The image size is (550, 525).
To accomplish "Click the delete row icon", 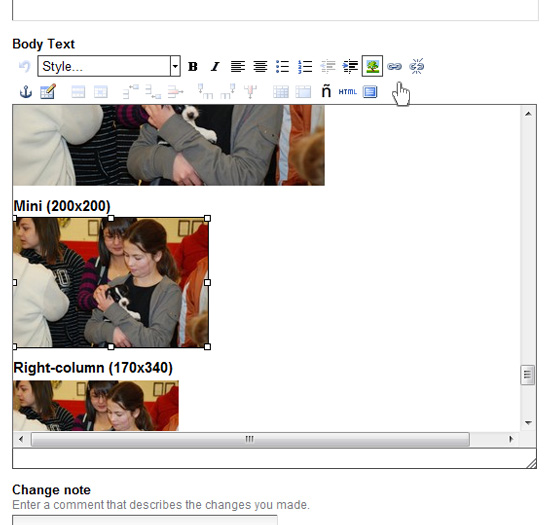I will [x=175, y=92].
